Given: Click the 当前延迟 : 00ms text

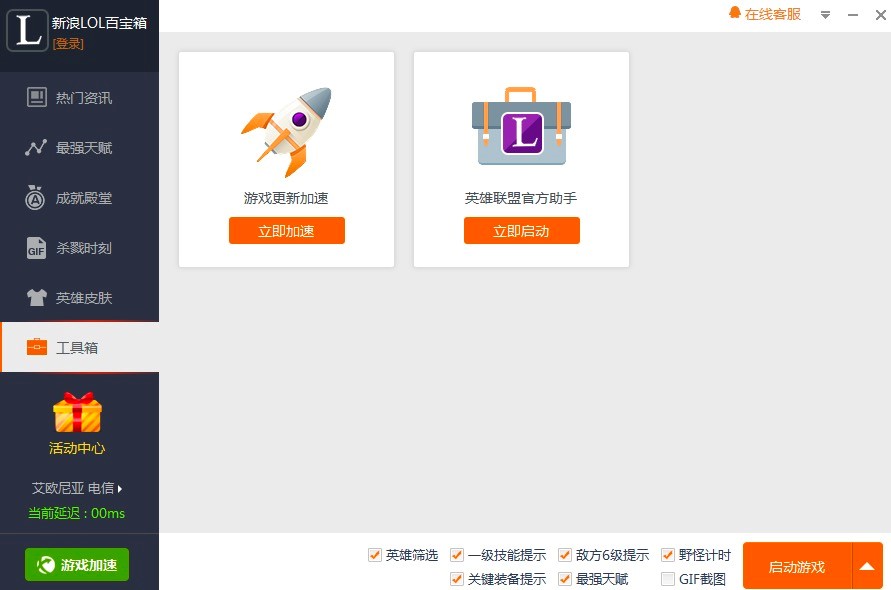Looking at the screenshot, I should (77, 513).
